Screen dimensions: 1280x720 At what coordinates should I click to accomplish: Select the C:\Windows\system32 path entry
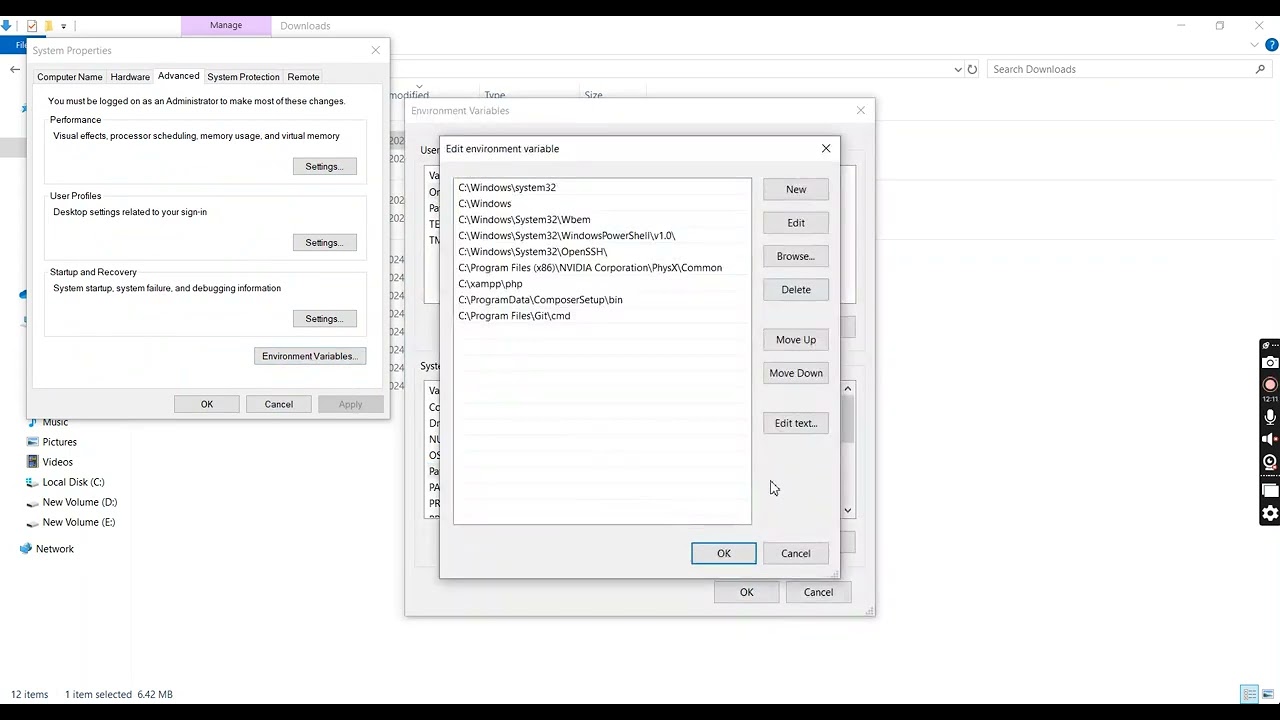point(602,188)
